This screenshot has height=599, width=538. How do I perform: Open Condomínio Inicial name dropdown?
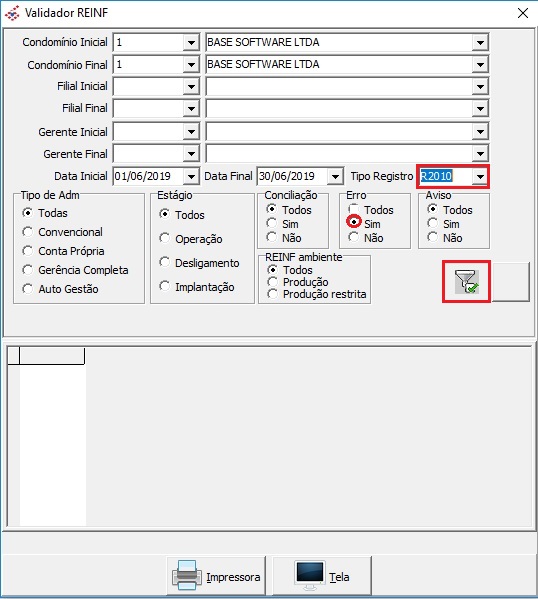click(480, 42)
